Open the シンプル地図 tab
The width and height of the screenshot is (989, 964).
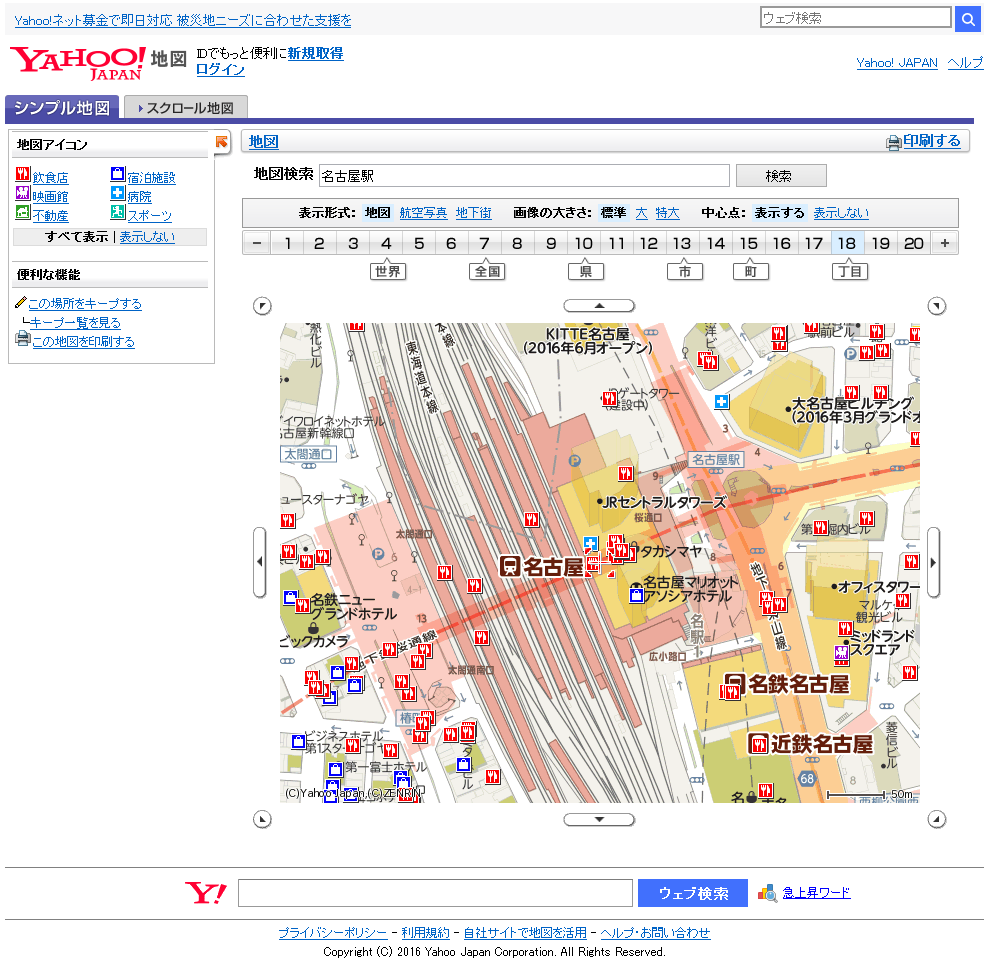tap(62, 107)
